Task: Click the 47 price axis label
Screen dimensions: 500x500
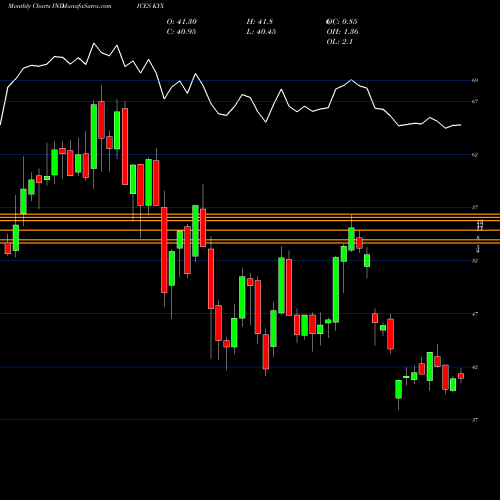Action: [x=475, y=314]
